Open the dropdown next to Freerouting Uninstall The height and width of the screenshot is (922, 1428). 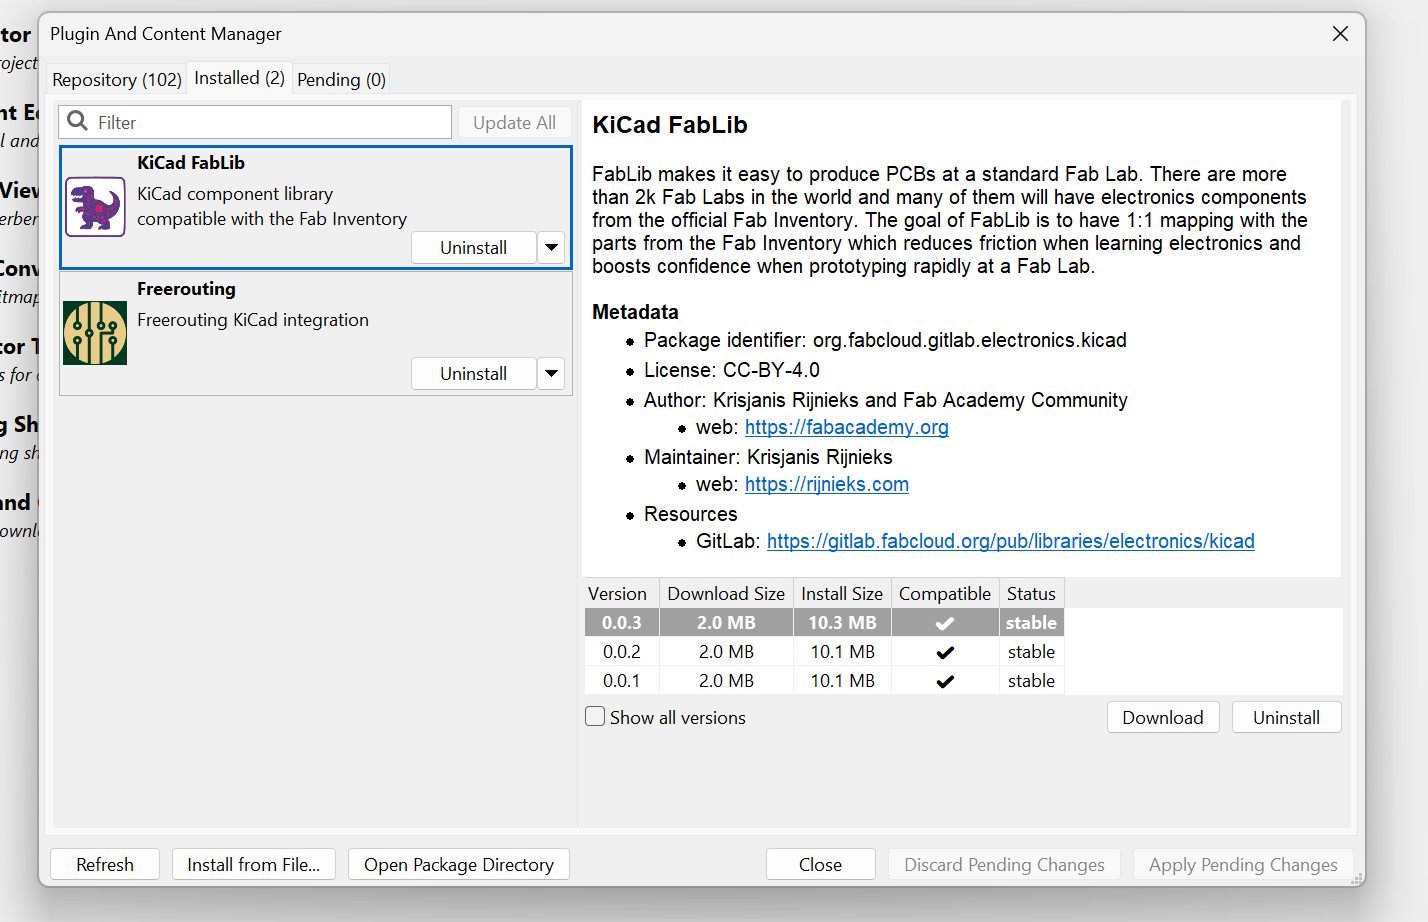coord(551,373)
